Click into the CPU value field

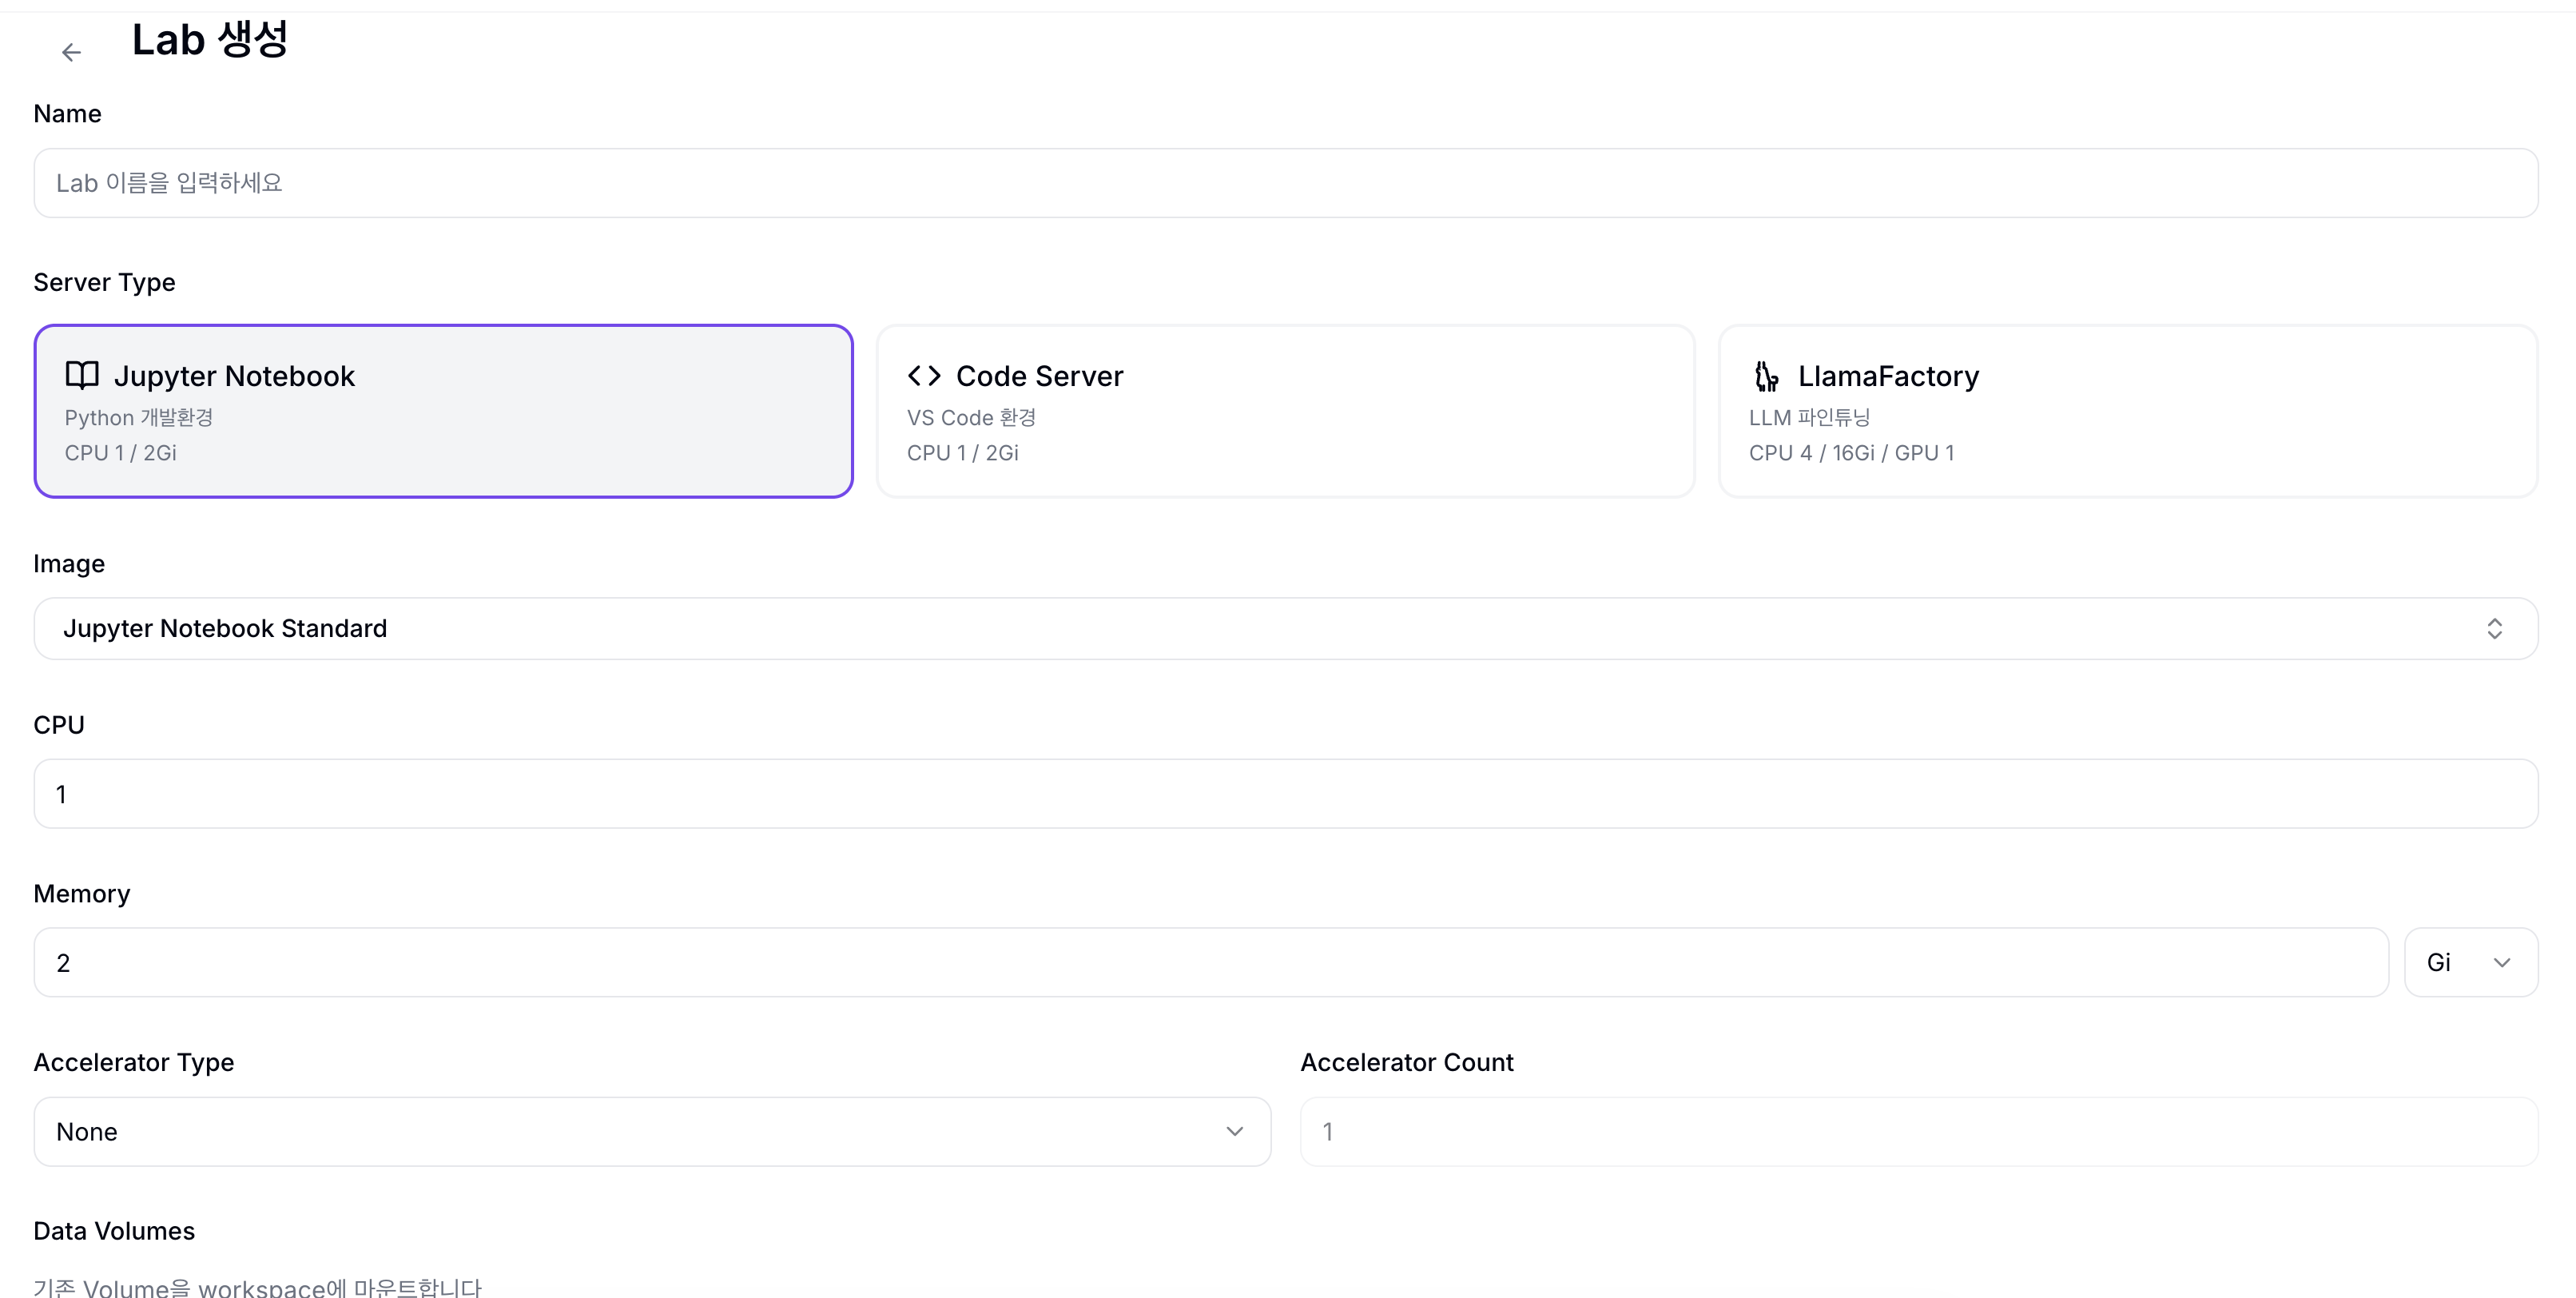(1286, 794)
